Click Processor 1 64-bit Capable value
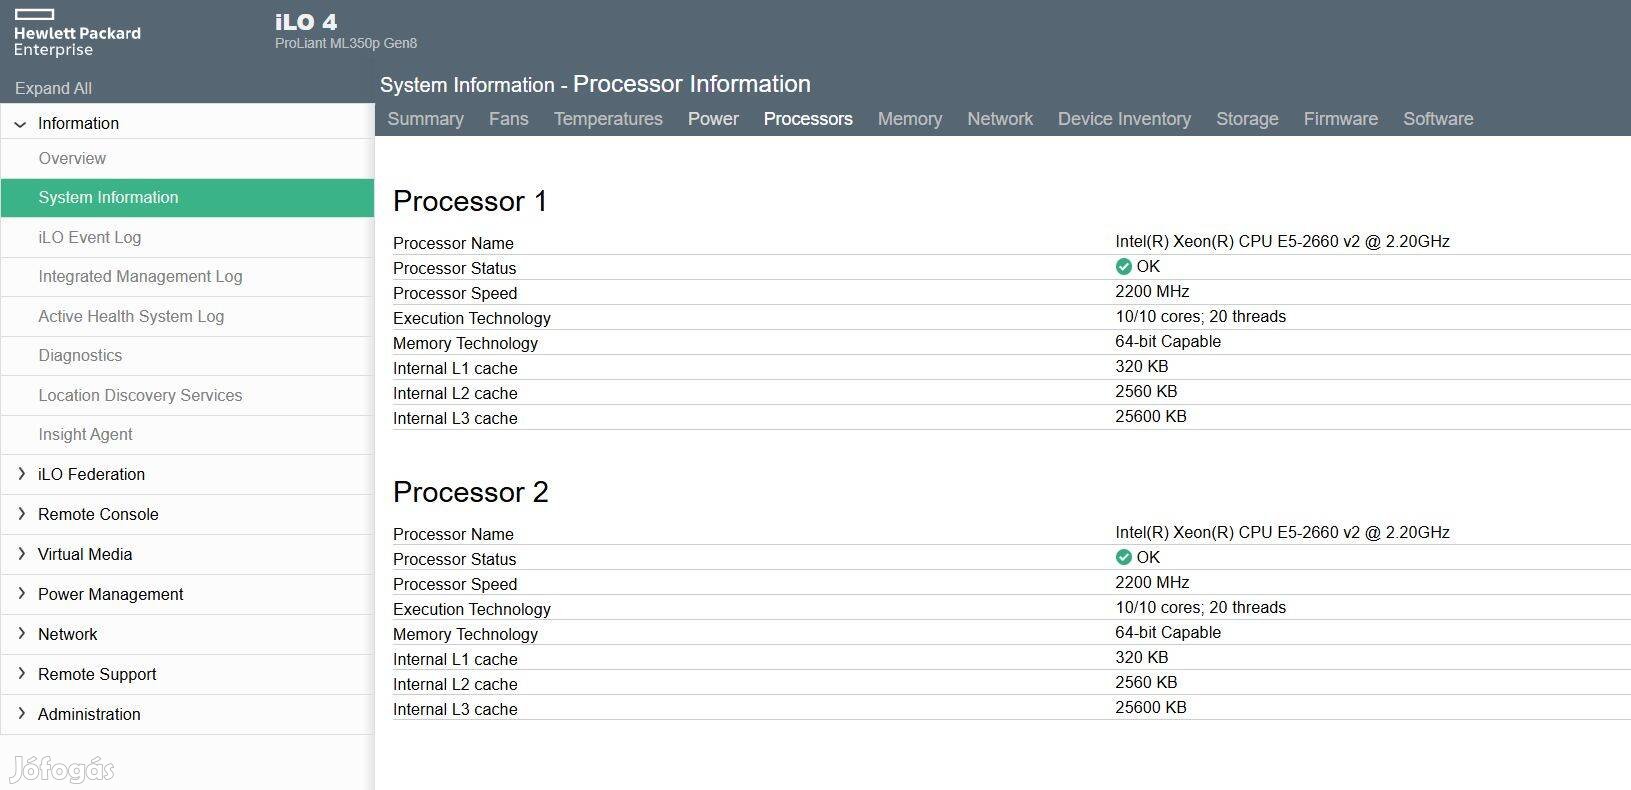 [x=1168, y=341]
